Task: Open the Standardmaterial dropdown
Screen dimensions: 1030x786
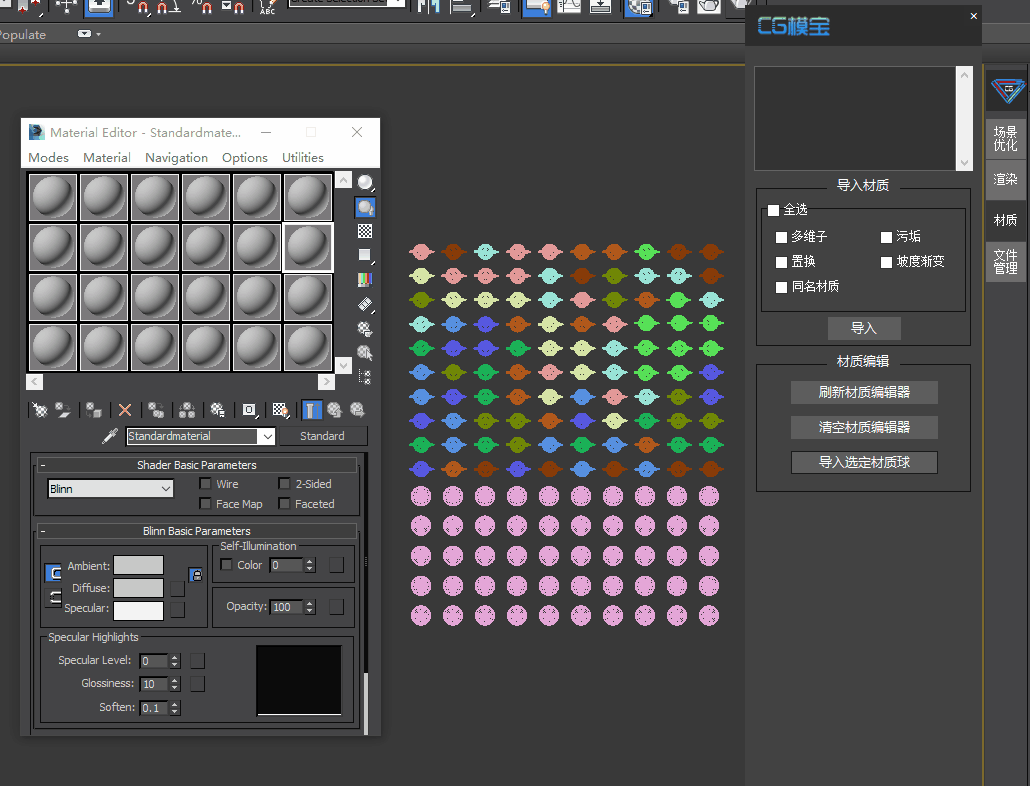Action: pyautogui.click(x=265, y=436)
